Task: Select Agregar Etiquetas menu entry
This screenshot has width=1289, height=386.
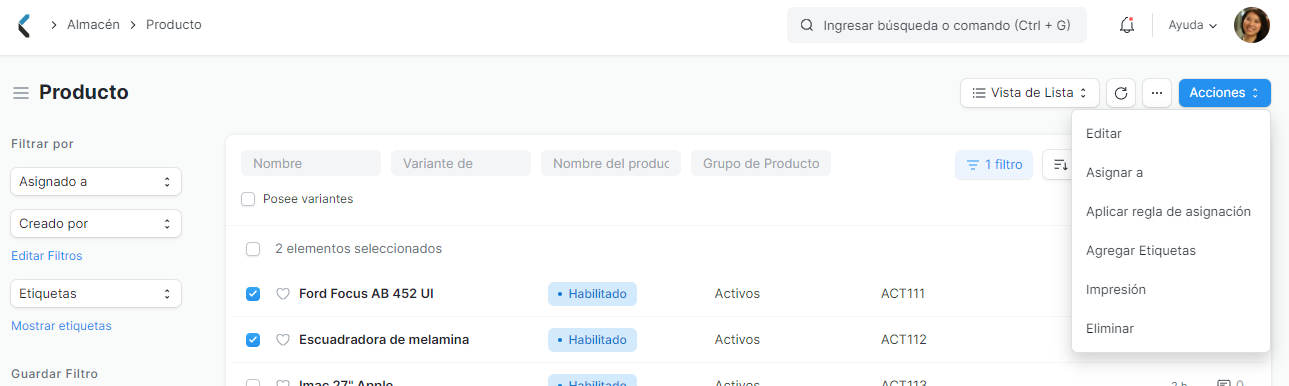Action: coord(1171,251)
